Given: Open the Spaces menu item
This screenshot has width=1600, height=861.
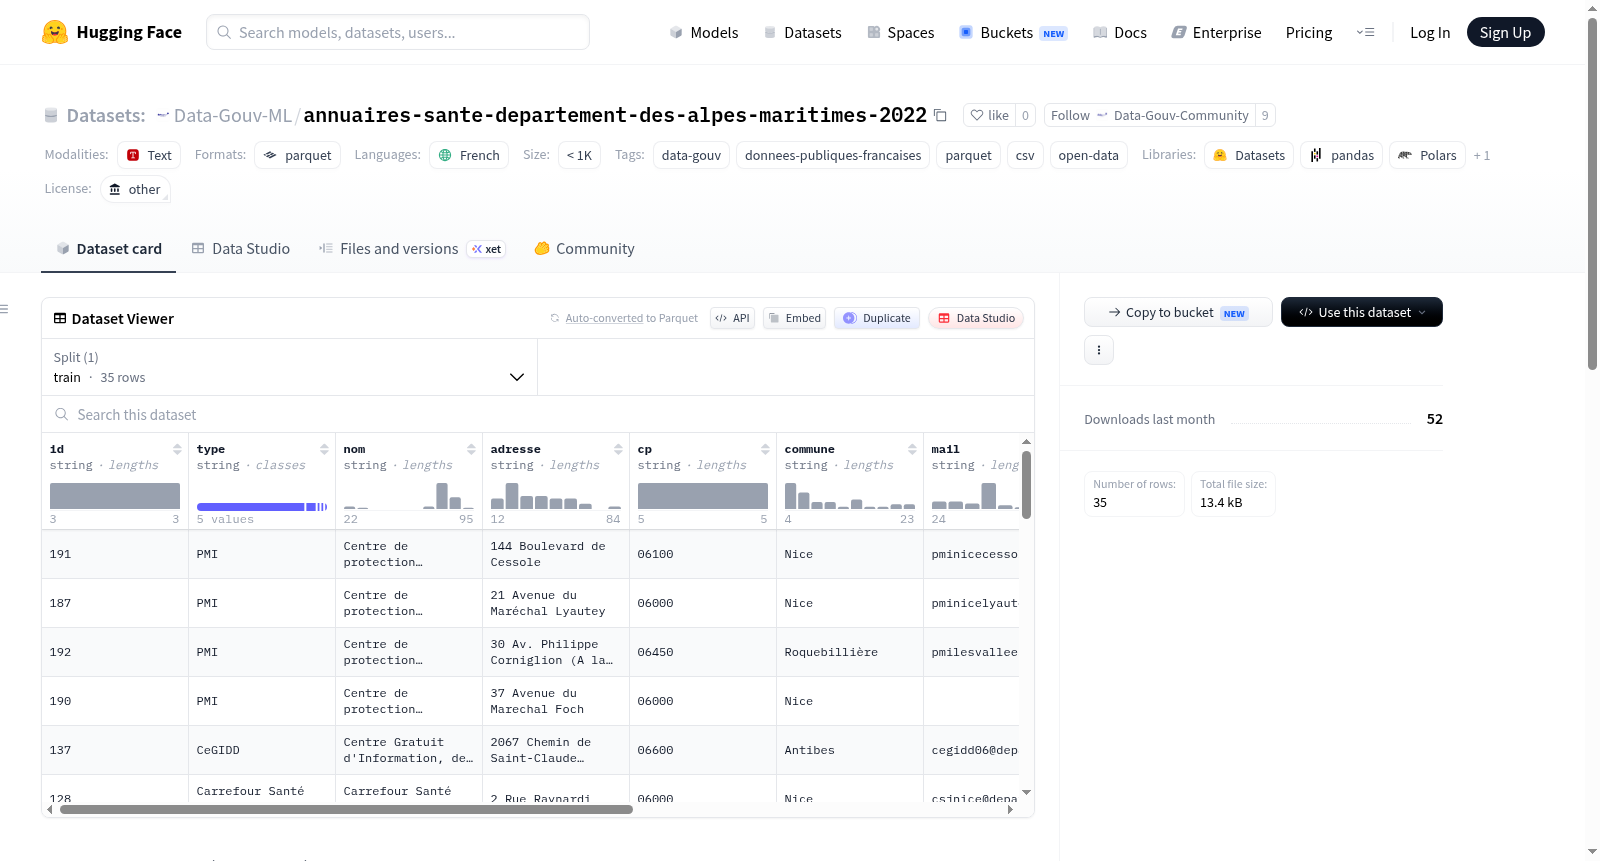Looking at the screenshot, I should 900,32.
